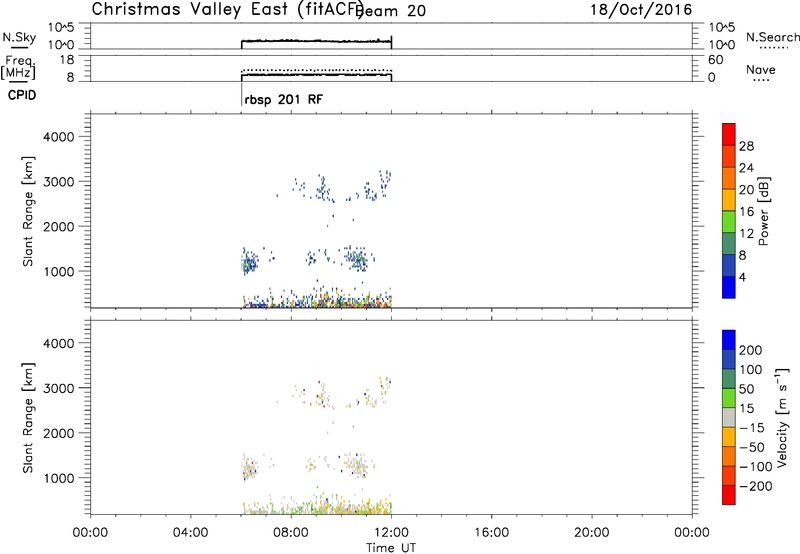The height and width of the screenshot is (554, 800).
Task: Click the '4' Power colorbar tick label
Action: (x=742, y=278)
